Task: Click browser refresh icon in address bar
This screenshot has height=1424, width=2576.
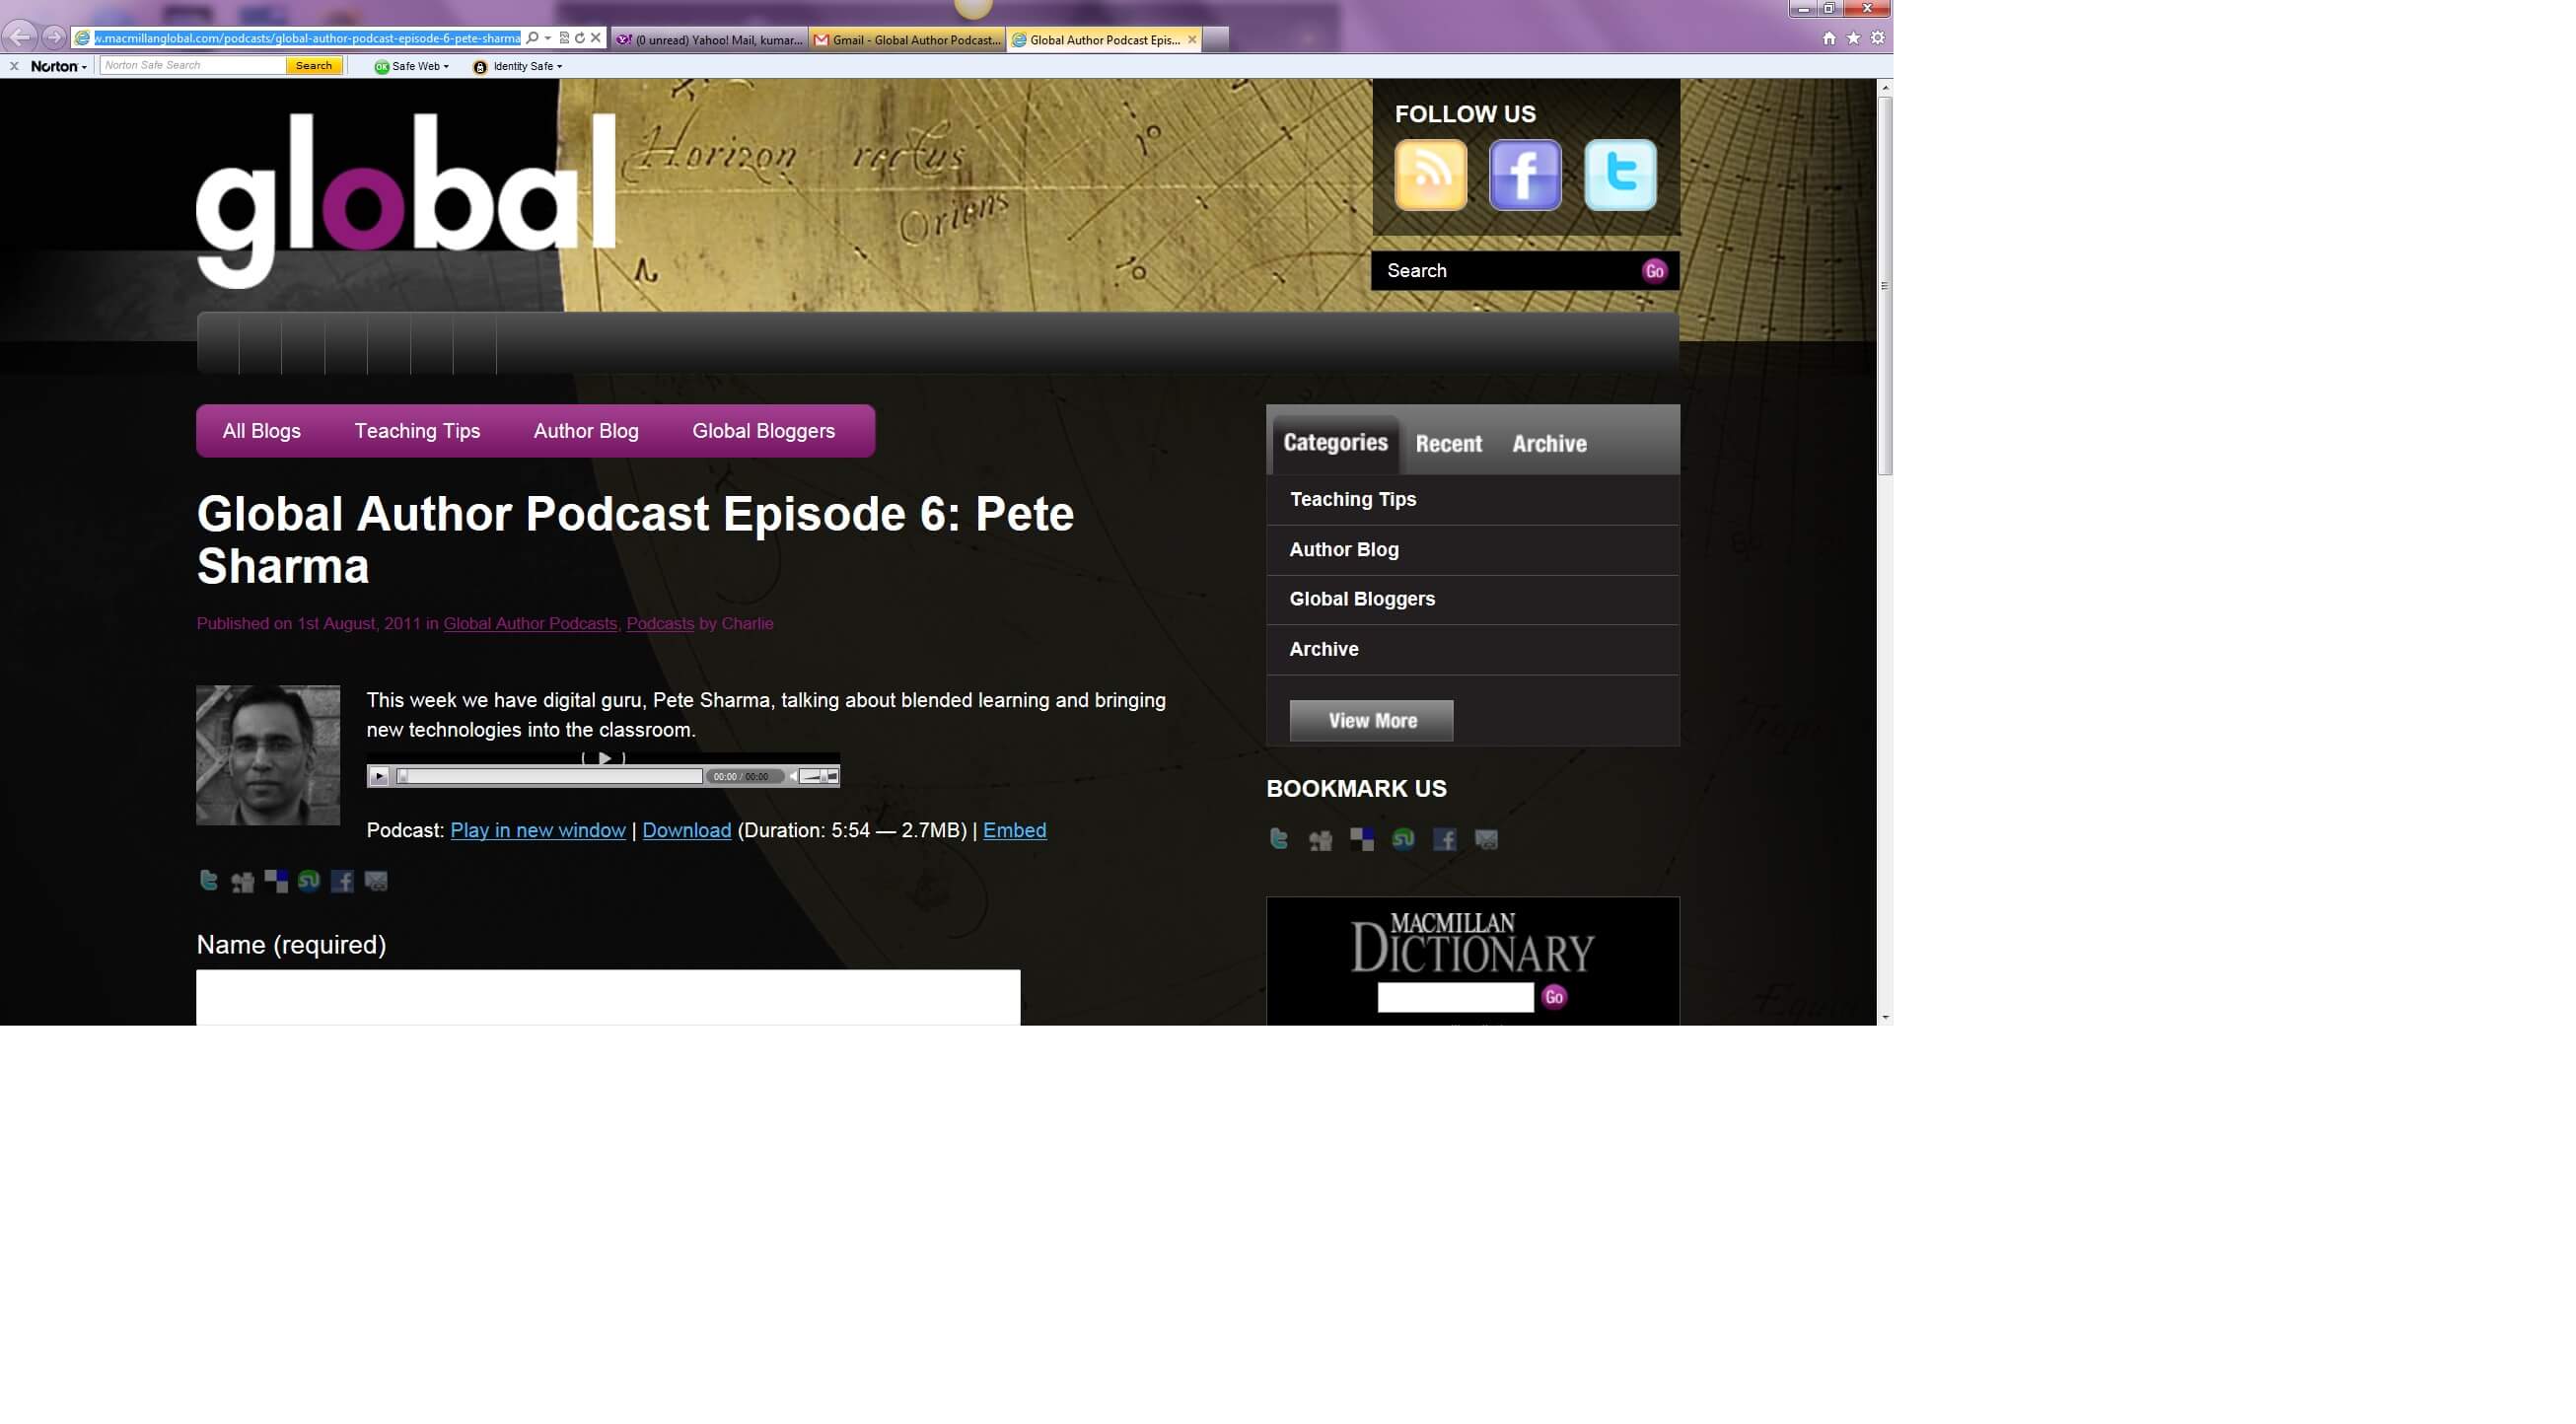Action: 580,38
